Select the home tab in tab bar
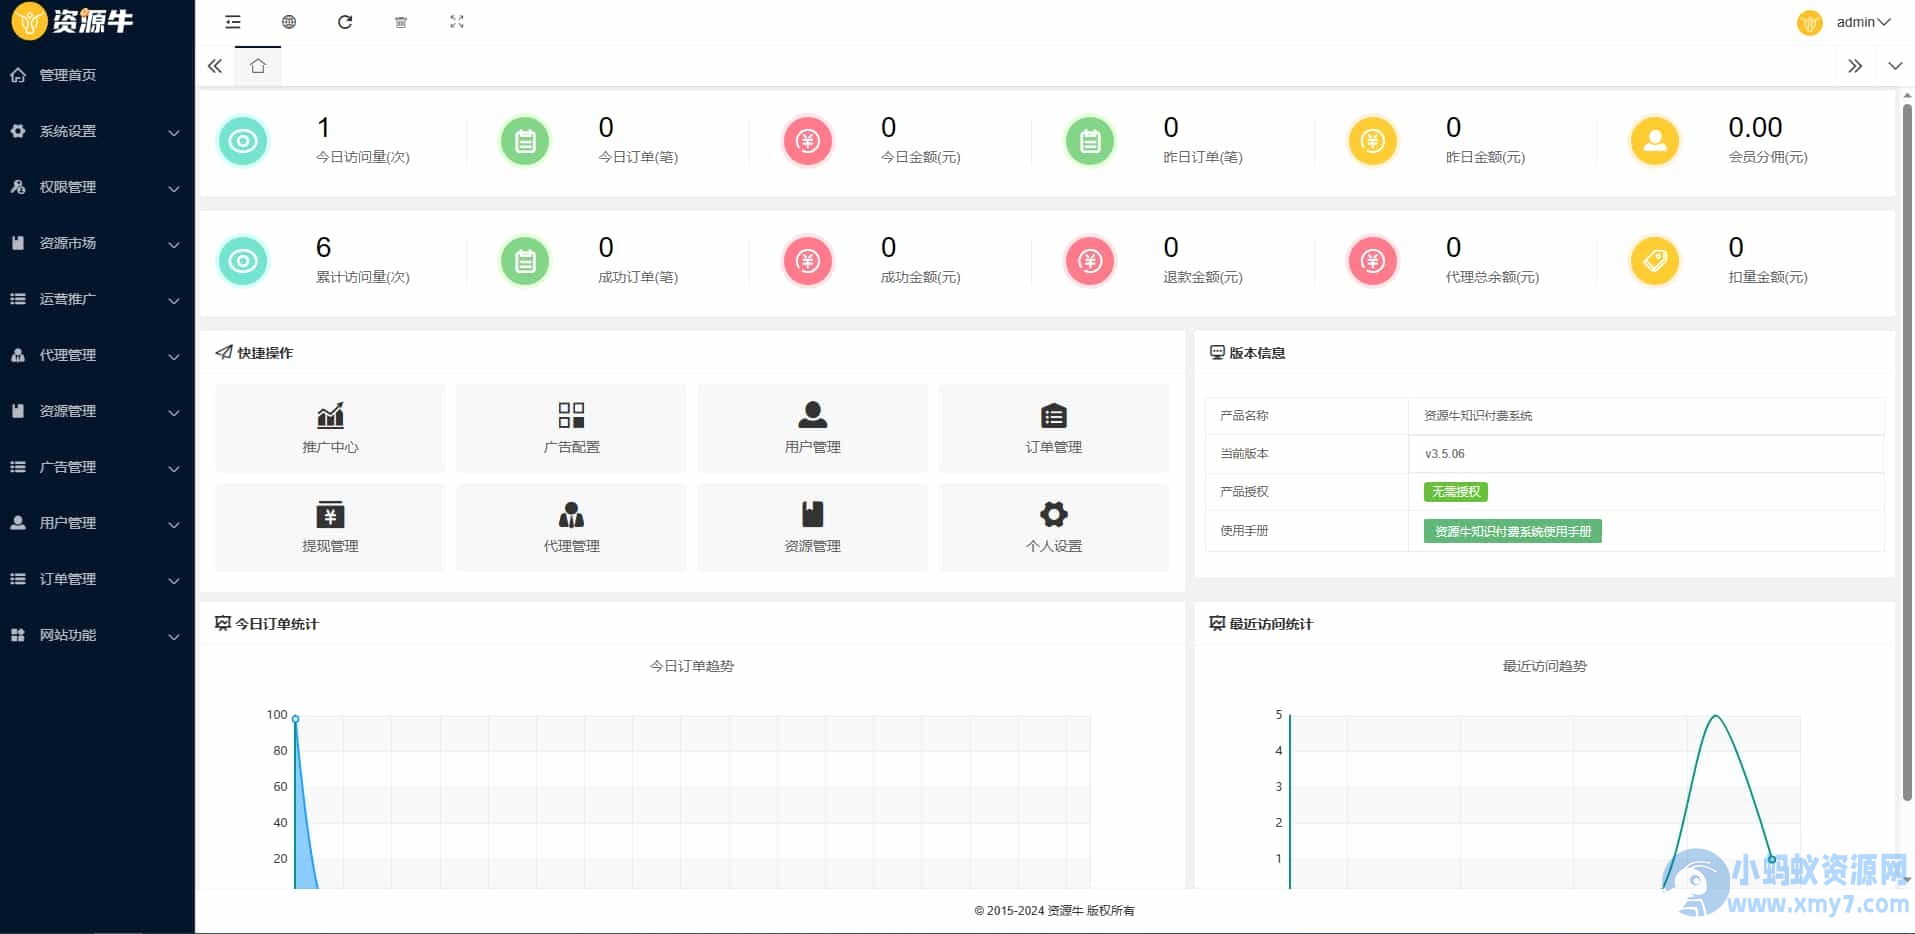 (x=258, y=66)
